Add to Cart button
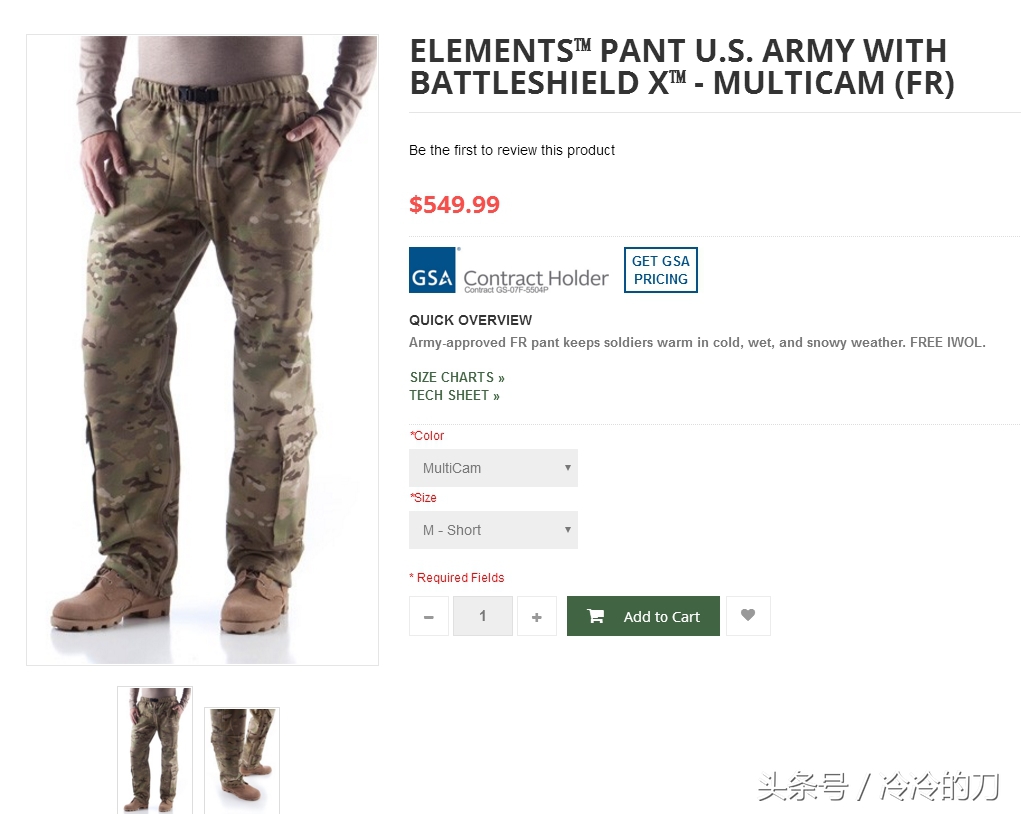 pos(643,616)
